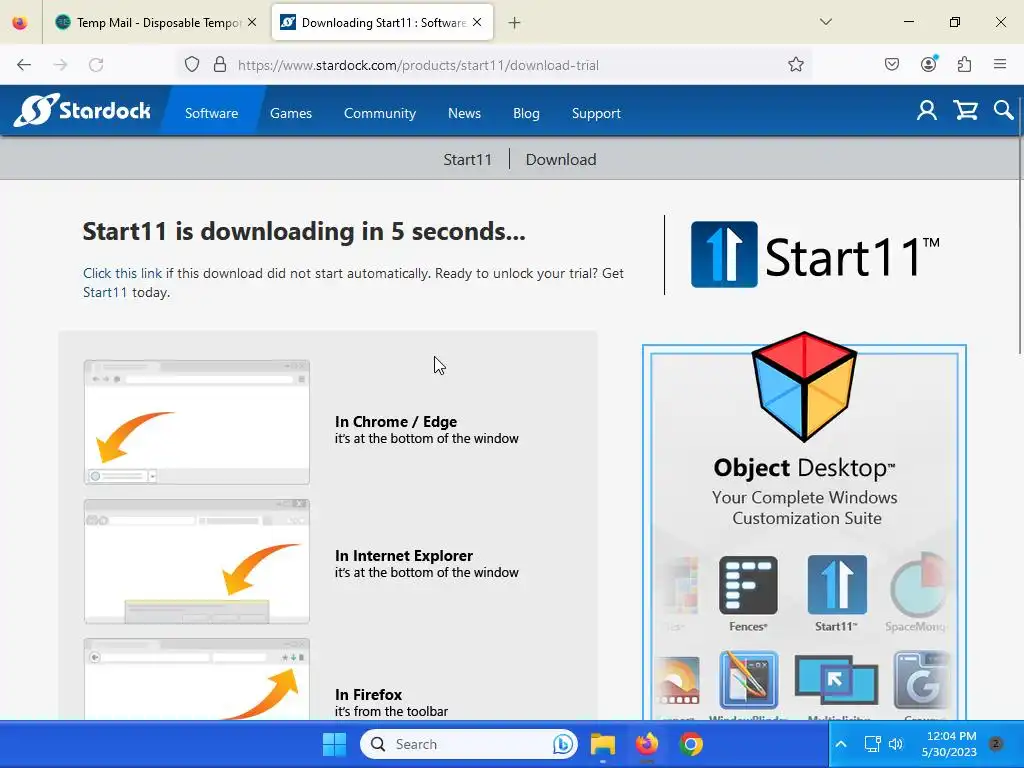Viewport: 1024px width, 768px height.
Task: Open a new browser tab
Action: pyautogui.click(x=515, y=23)
